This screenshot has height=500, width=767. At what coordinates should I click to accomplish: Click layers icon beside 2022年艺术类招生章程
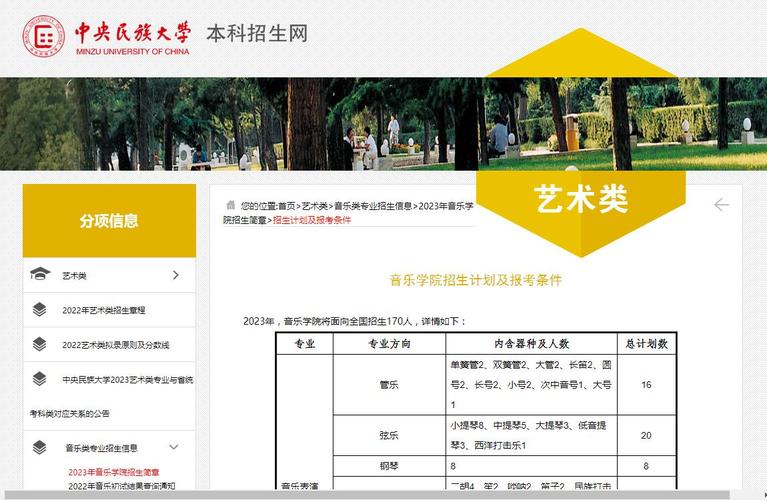coord(40,309)
